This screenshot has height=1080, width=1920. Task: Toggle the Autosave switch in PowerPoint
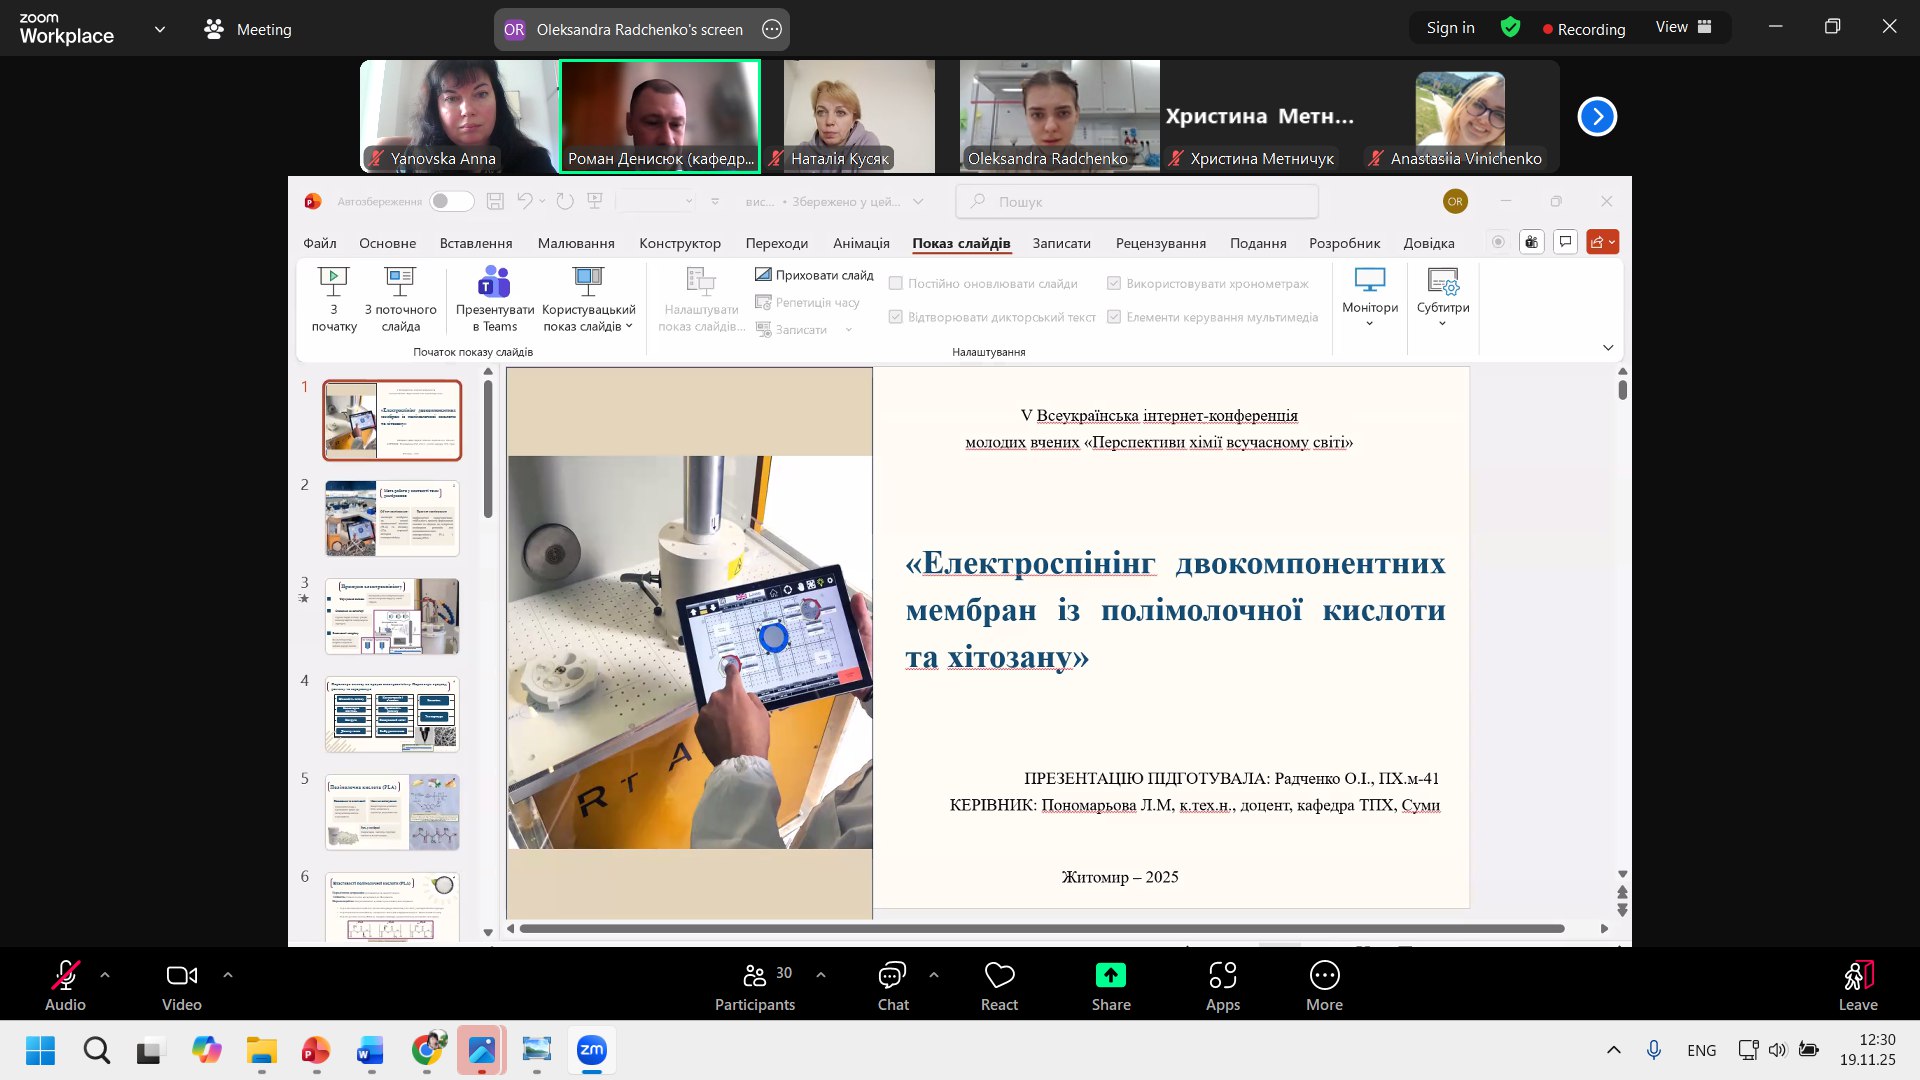click(451, 202)
